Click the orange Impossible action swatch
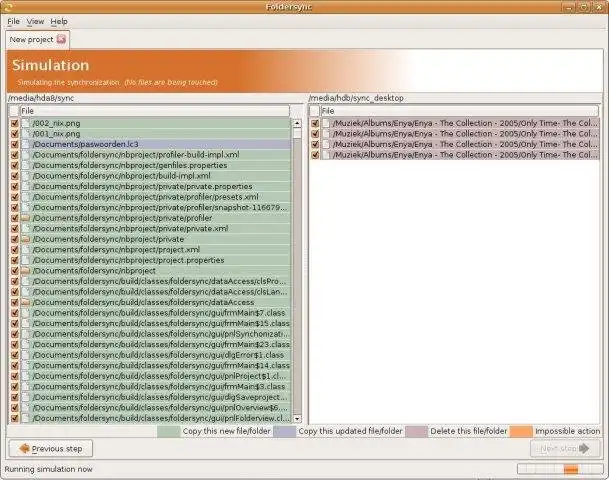Image resolution: width=609 pixels, height=480 pixels. 521,431
